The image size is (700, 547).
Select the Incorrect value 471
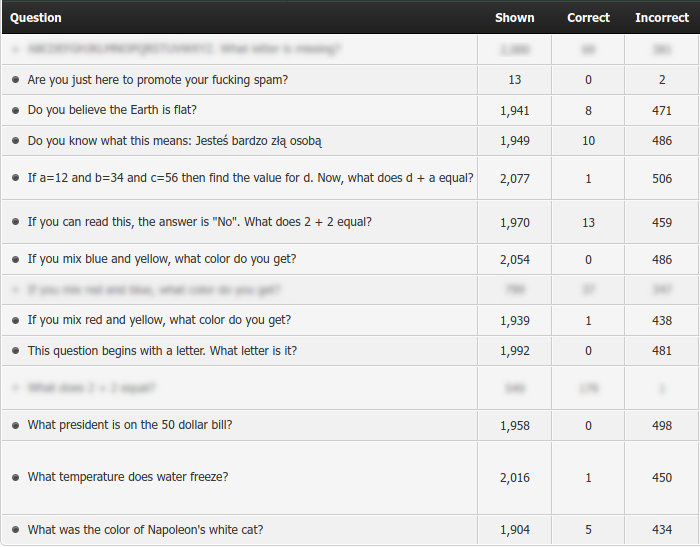(x=661, y=110)
